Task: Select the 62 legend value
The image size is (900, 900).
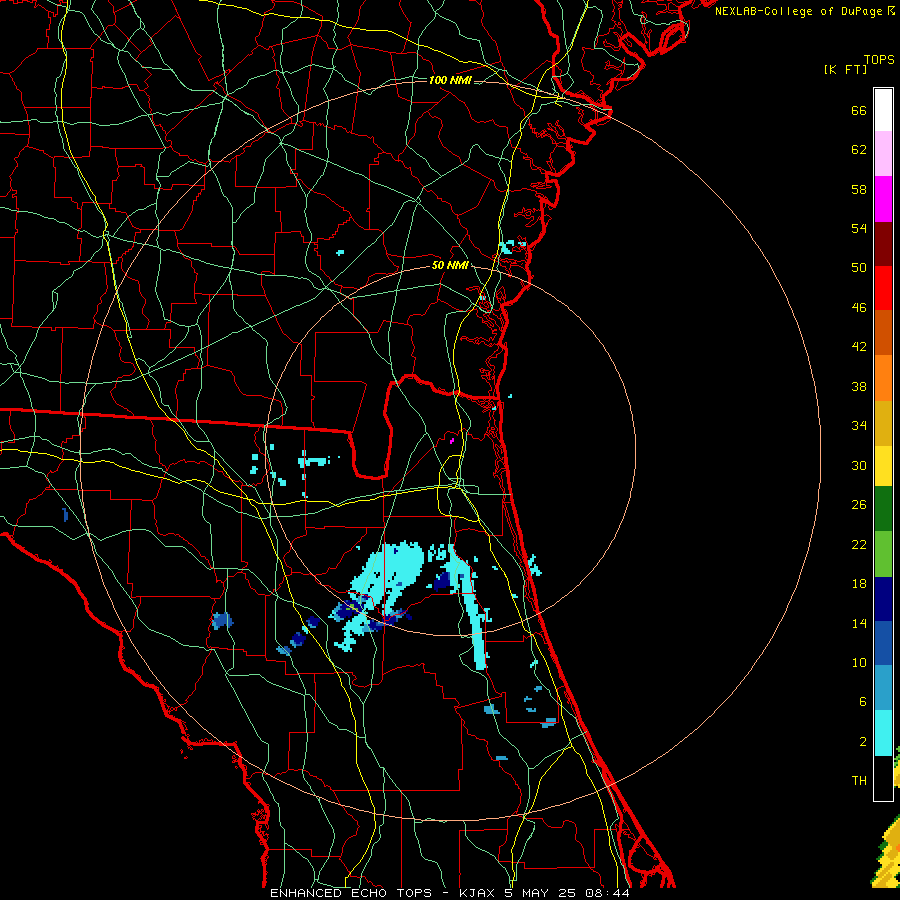Action: point(859,150)
